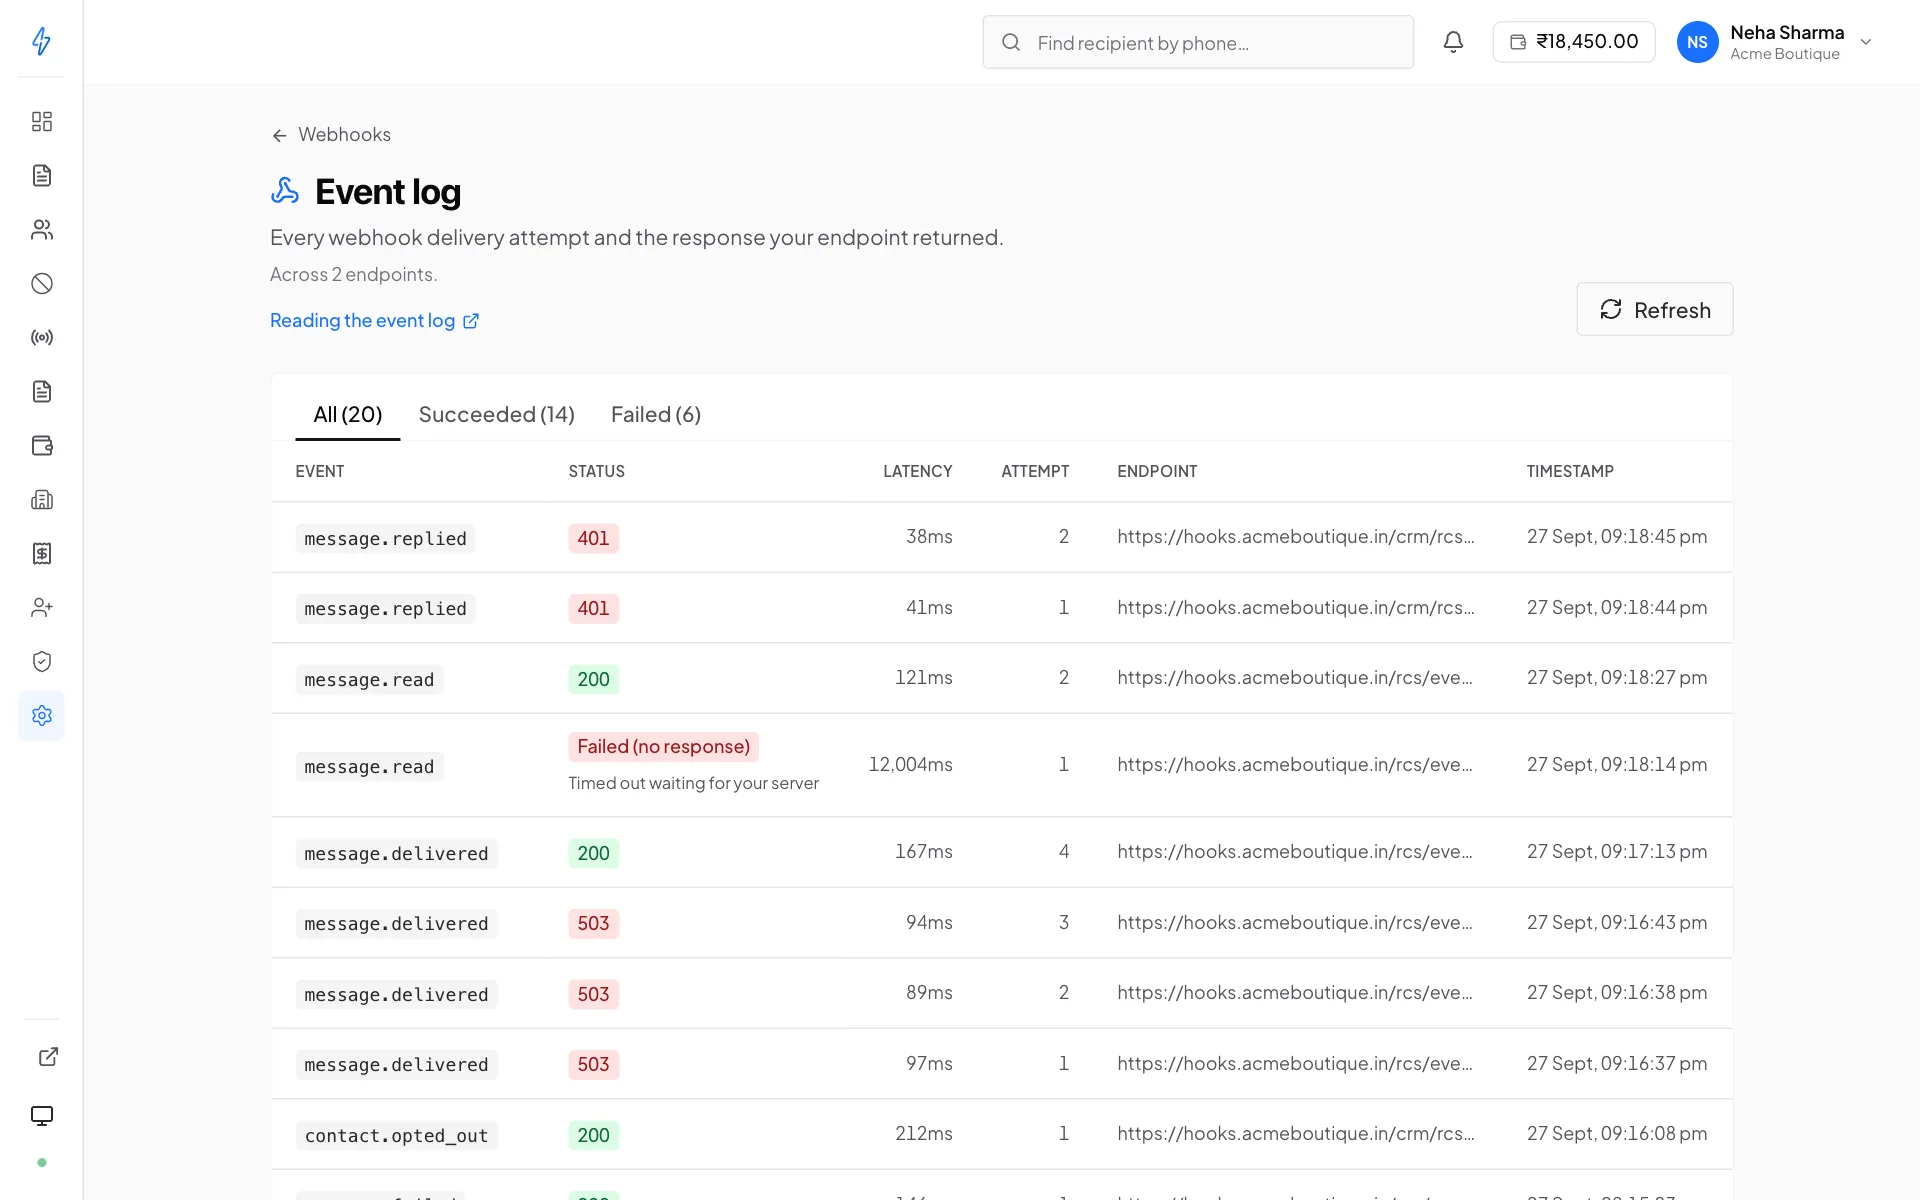Expand the Neha Sharma account chevron
1920x1200 pixels.
pos(1865,42)
